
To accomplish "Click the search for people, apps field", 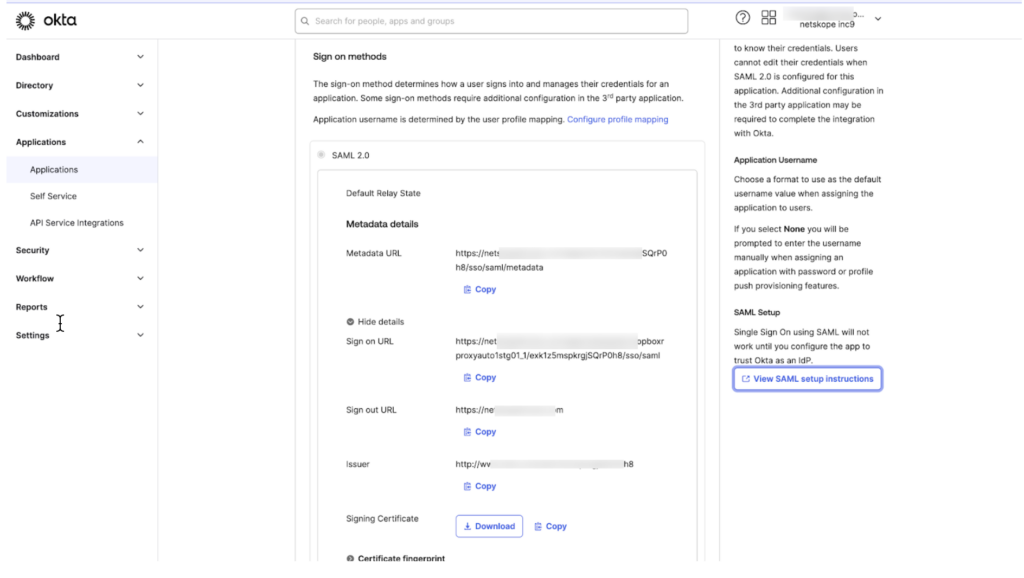I will [x=491, y=21].
